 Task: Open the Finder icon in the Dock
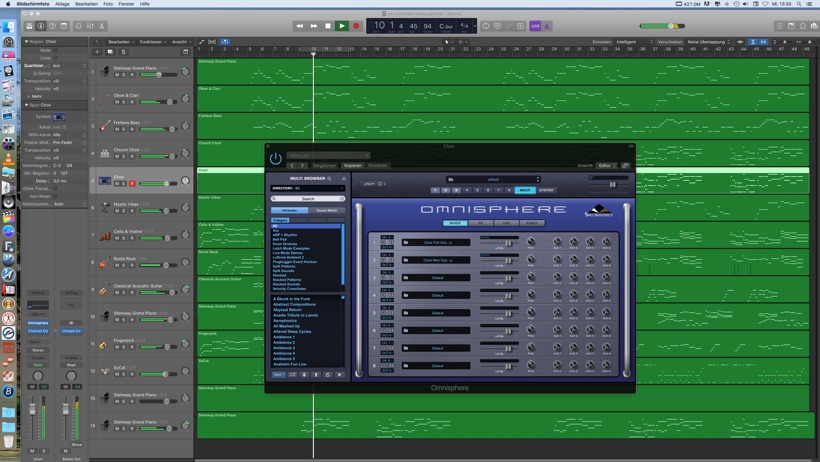click(x=8, y=26)
